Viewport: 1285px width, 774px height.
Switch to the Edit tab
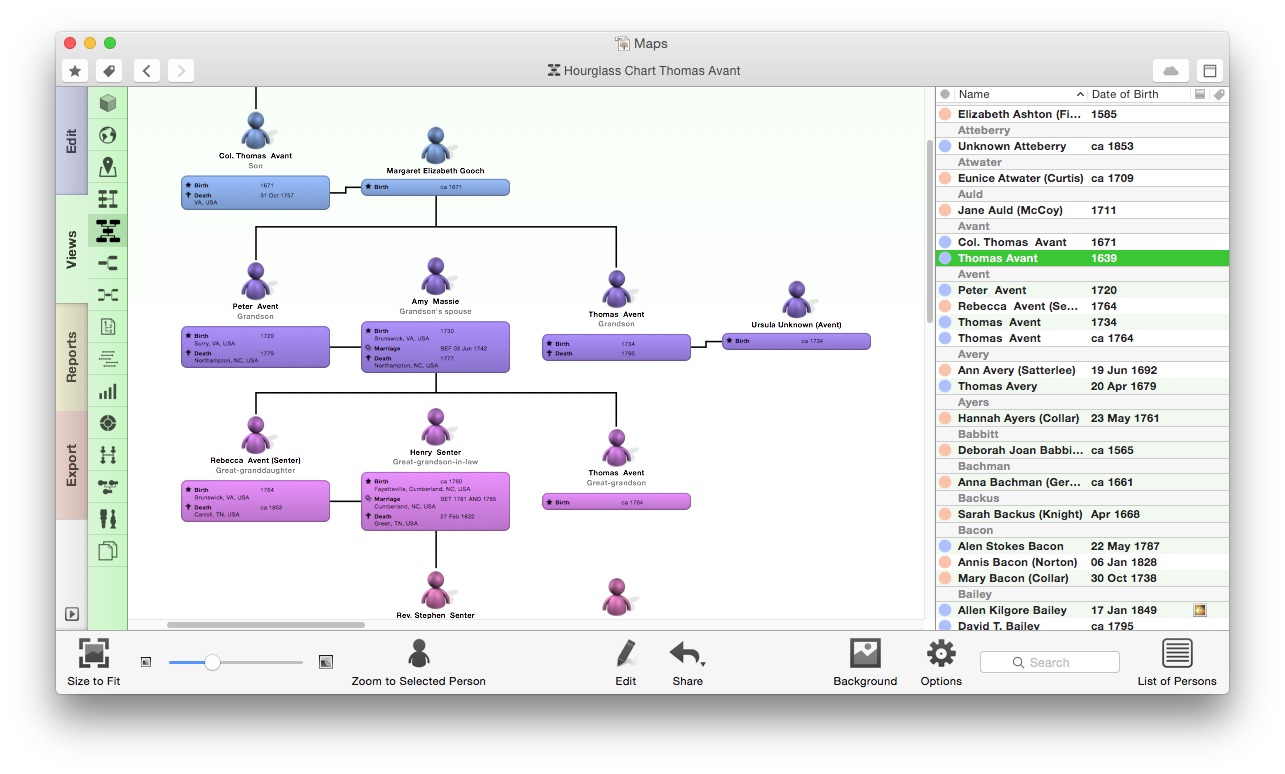coord(72,141)
